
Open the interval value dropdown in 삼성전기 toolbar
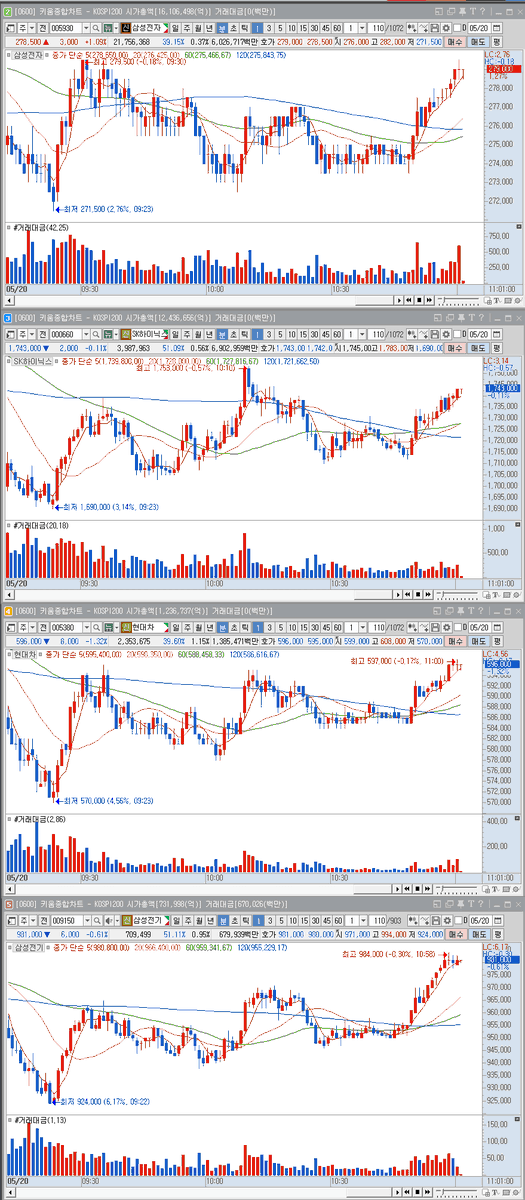coord(363,918)
